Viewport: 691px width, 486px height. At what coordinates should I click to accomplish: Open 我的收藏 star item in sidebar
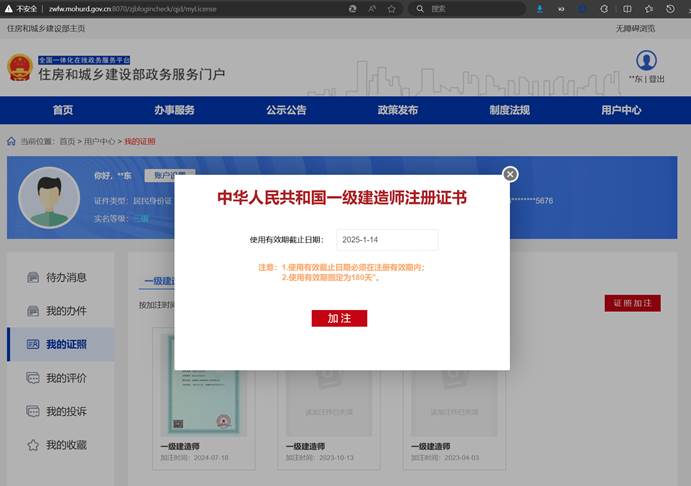pos(66,445)
